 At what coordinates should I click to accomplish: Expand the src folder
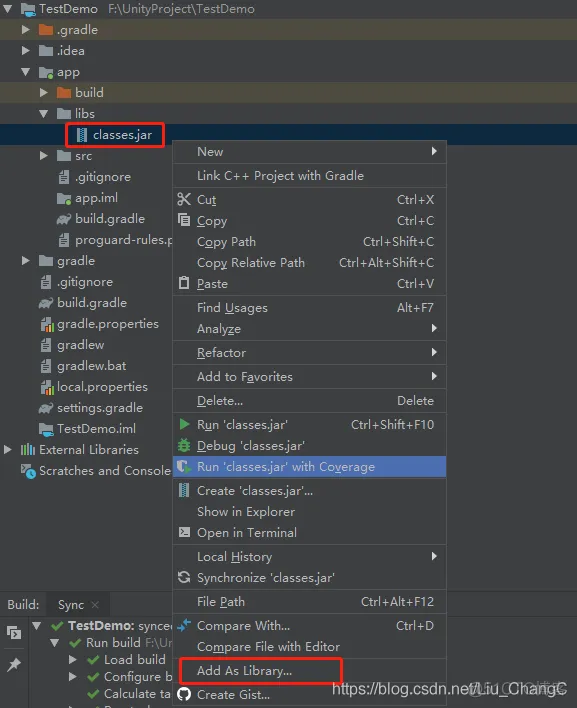pyautogui.click(x=44, y=156)
